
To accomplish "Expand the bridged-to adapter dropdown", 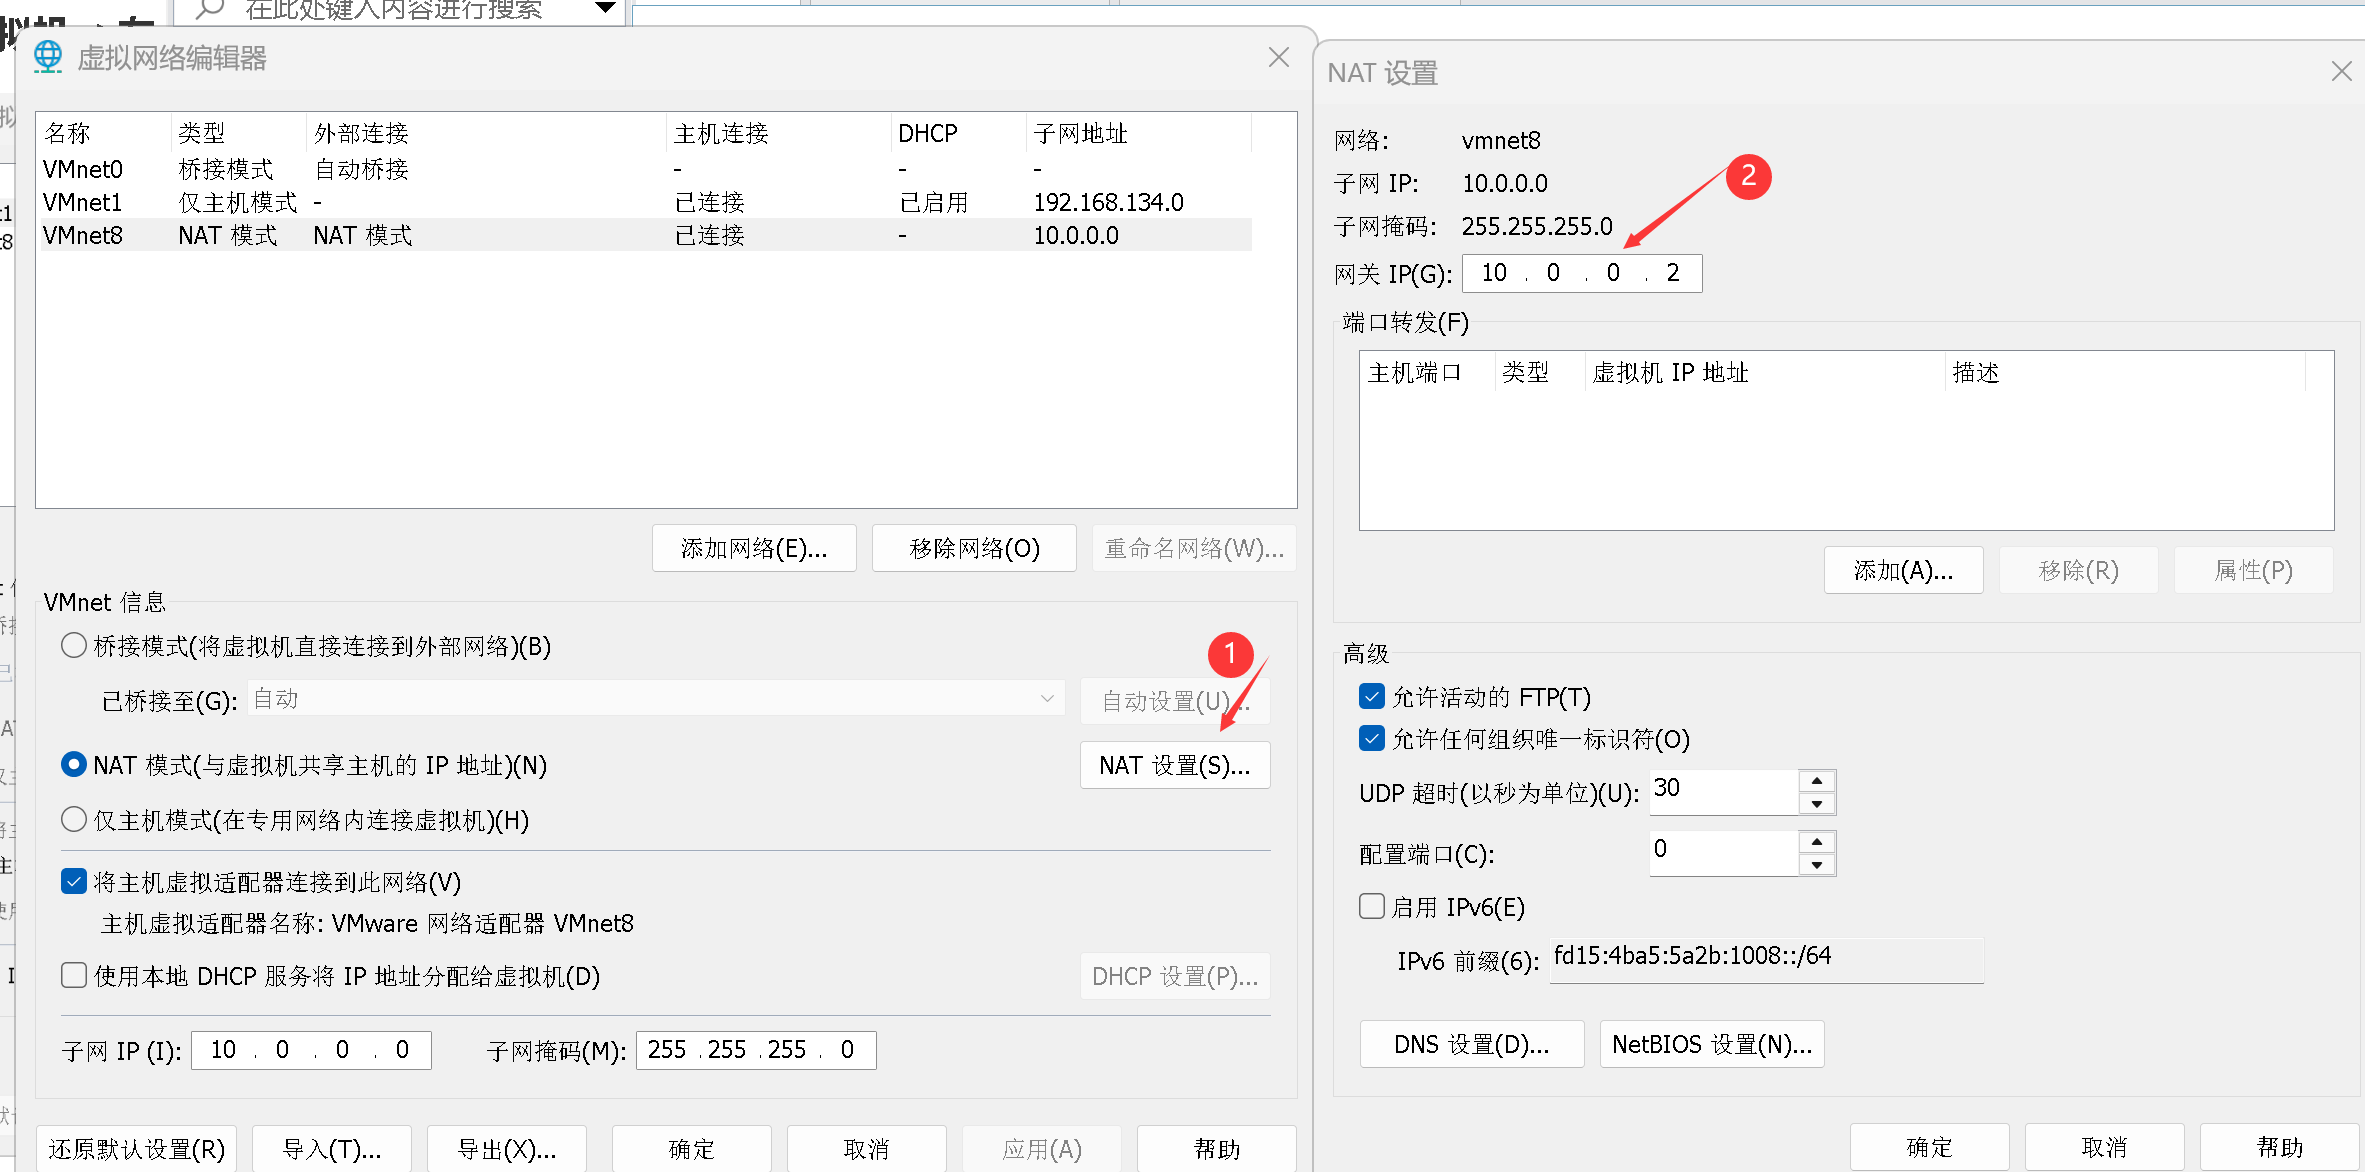I will click(x=1046, y=699).
